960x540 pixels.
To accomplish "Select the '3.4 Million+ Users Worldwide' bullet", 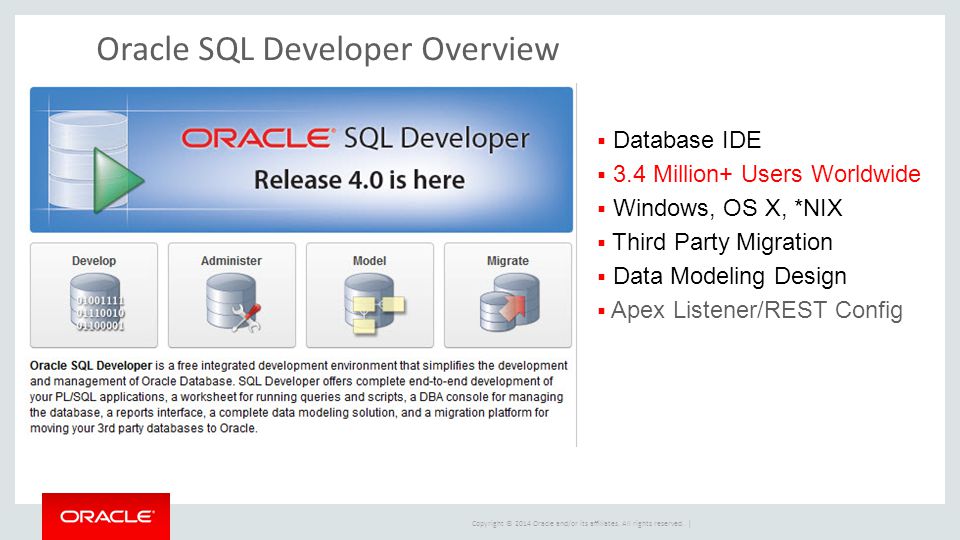I will (767, 174).
